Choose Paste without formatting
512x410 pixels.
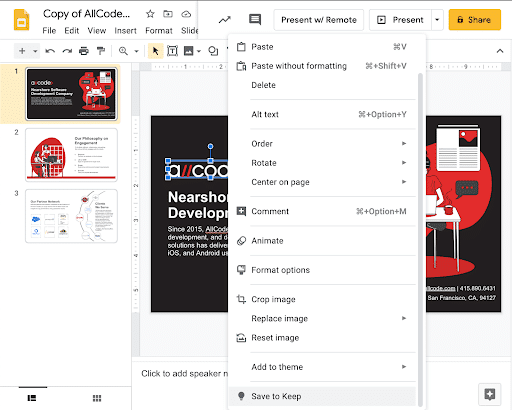coord(322,66)
